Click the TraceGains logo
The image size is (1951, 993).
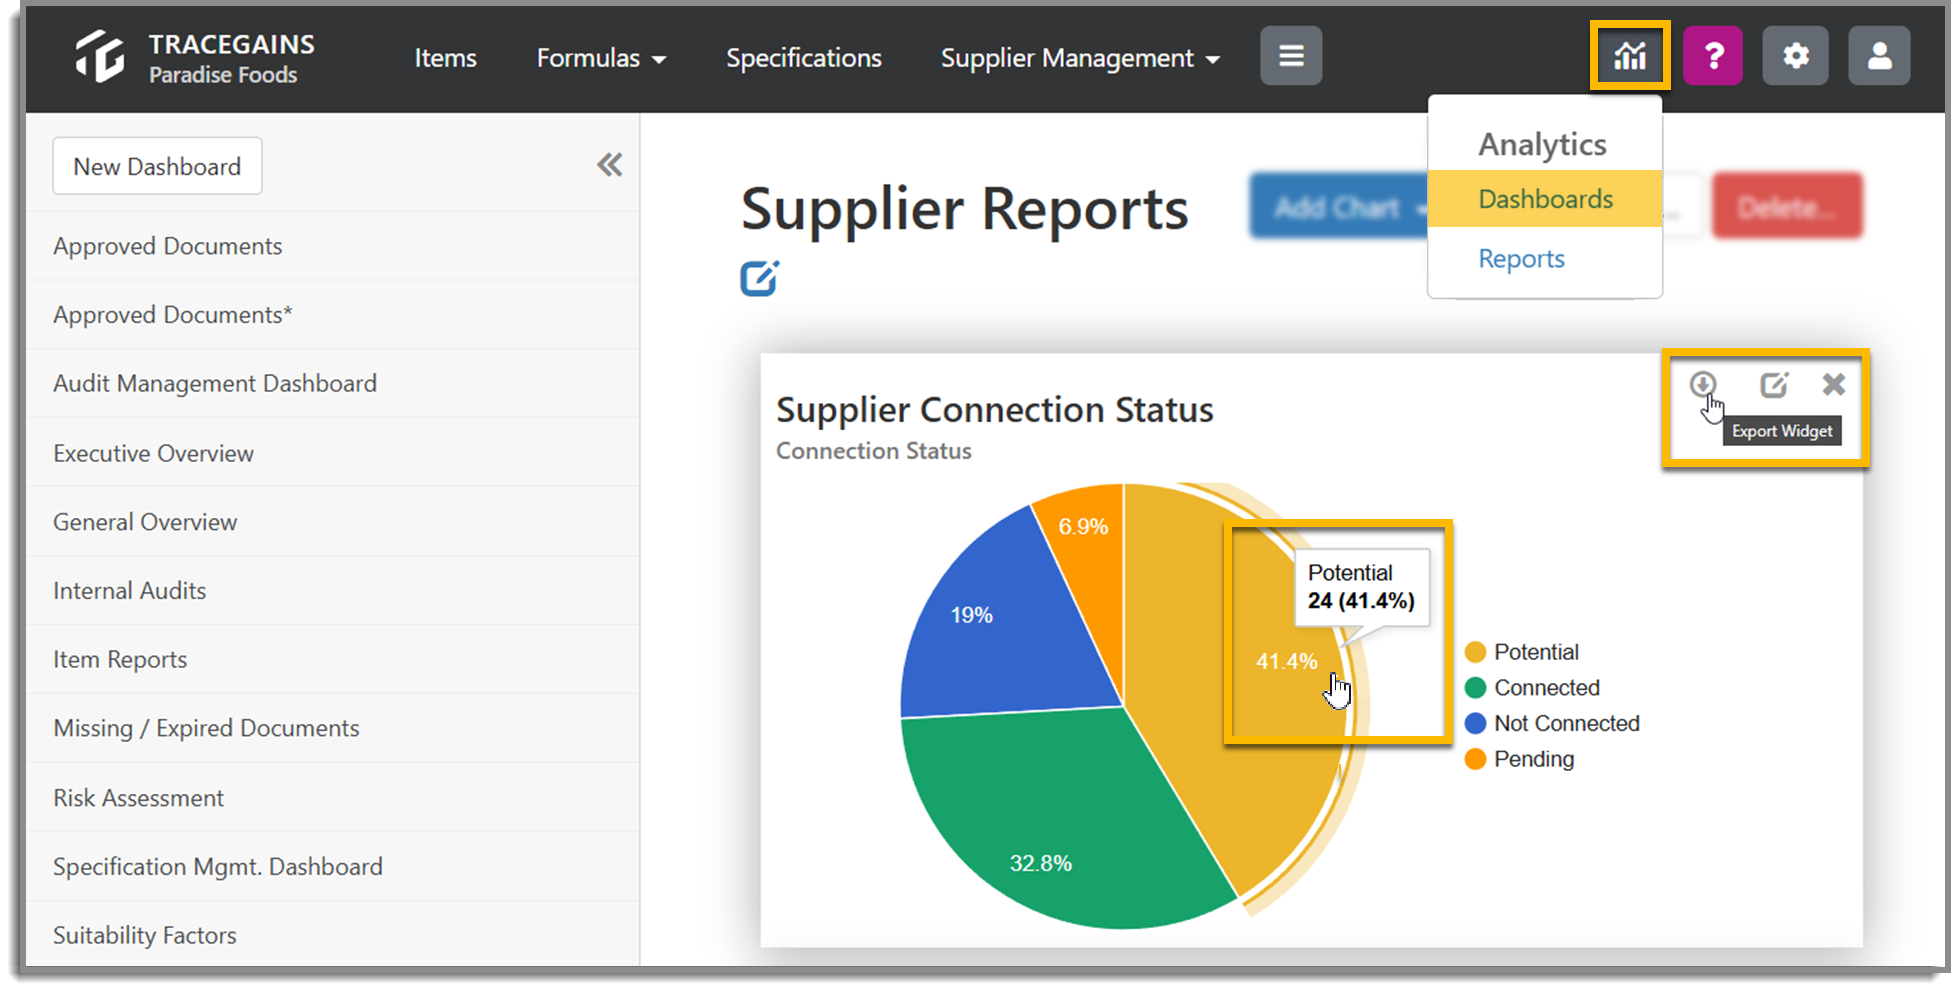click(195, 57)
